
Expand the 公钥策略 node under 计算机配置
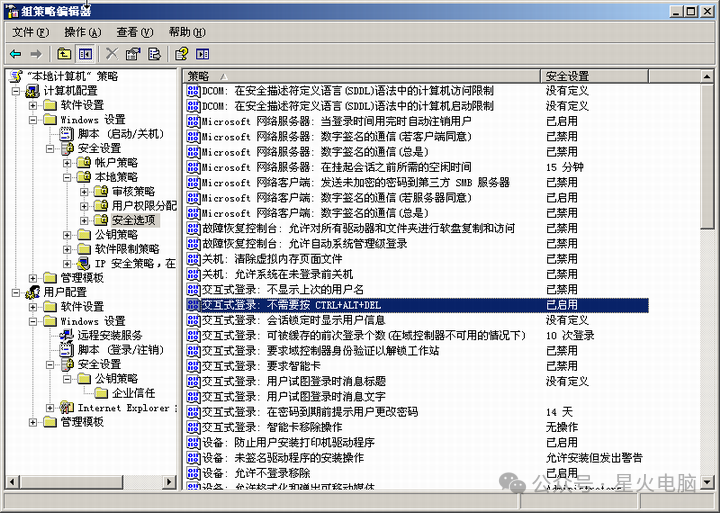coord(67,235)
